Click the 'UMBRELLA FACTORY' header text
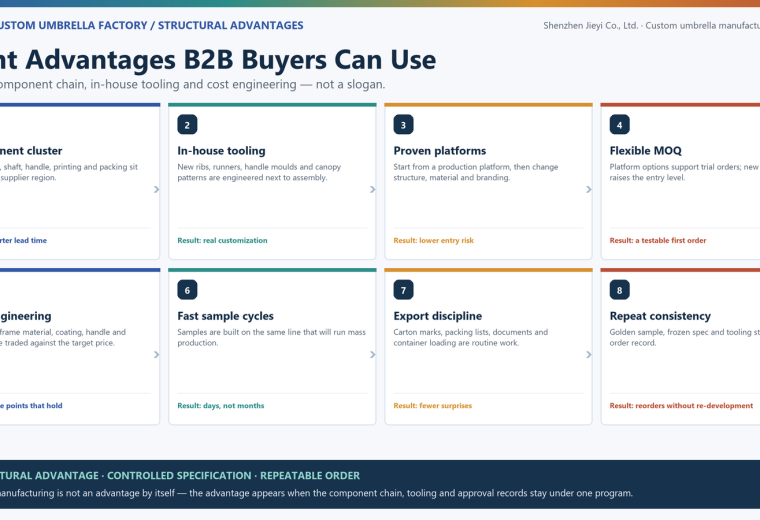This screenshot has width=760, height=520. coord(93,25)
